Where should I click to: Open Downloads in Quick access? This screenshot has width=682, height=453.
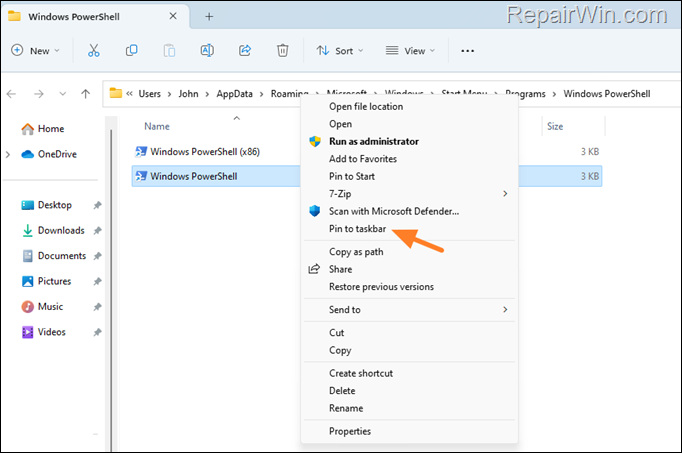tap(53, 230)
